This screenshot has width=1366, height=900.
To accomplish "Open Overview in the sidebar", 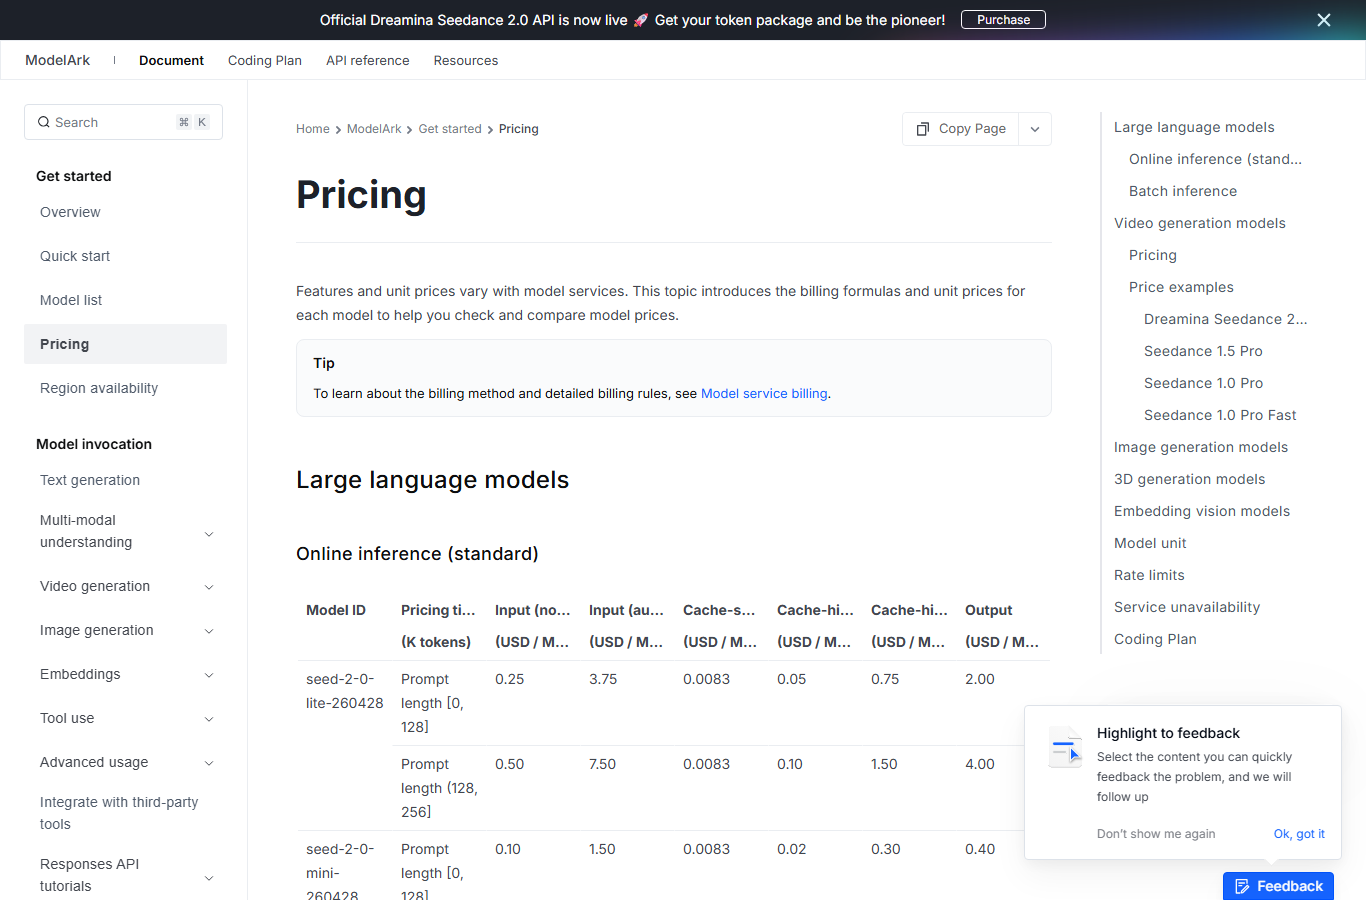I will tap(125, 212).
